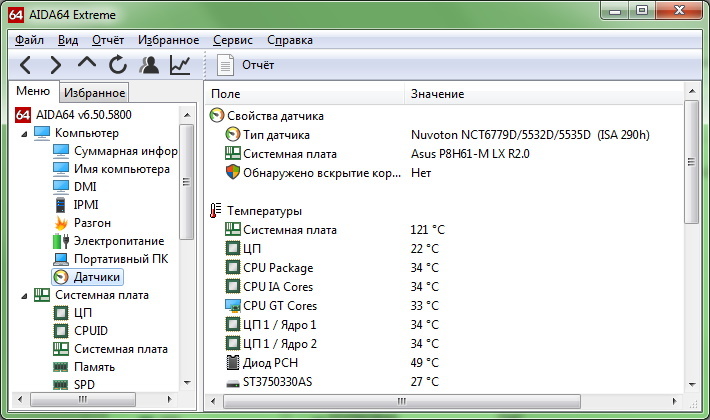Select ЦП 1 / Ядро 1 row
The width and height of the screenshot is (710, 420).
click(x=446, y=325)
